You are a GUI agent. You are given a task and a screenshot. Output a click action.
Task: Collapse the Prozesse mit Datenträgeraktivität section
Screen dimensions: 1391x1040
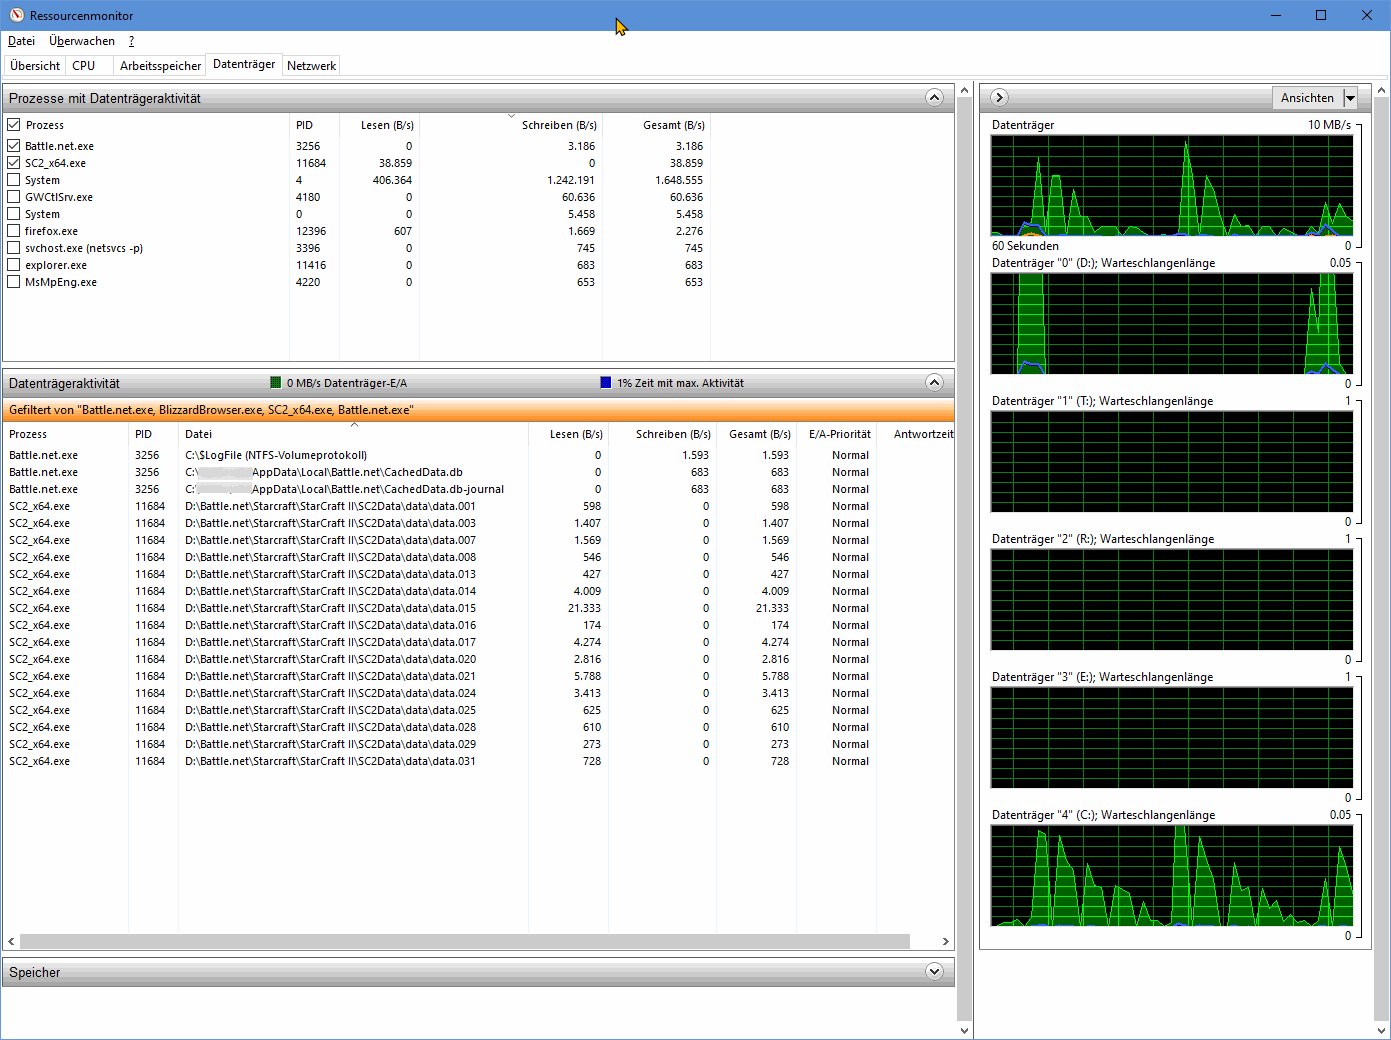pyautogui.click(x=934, y=97)
